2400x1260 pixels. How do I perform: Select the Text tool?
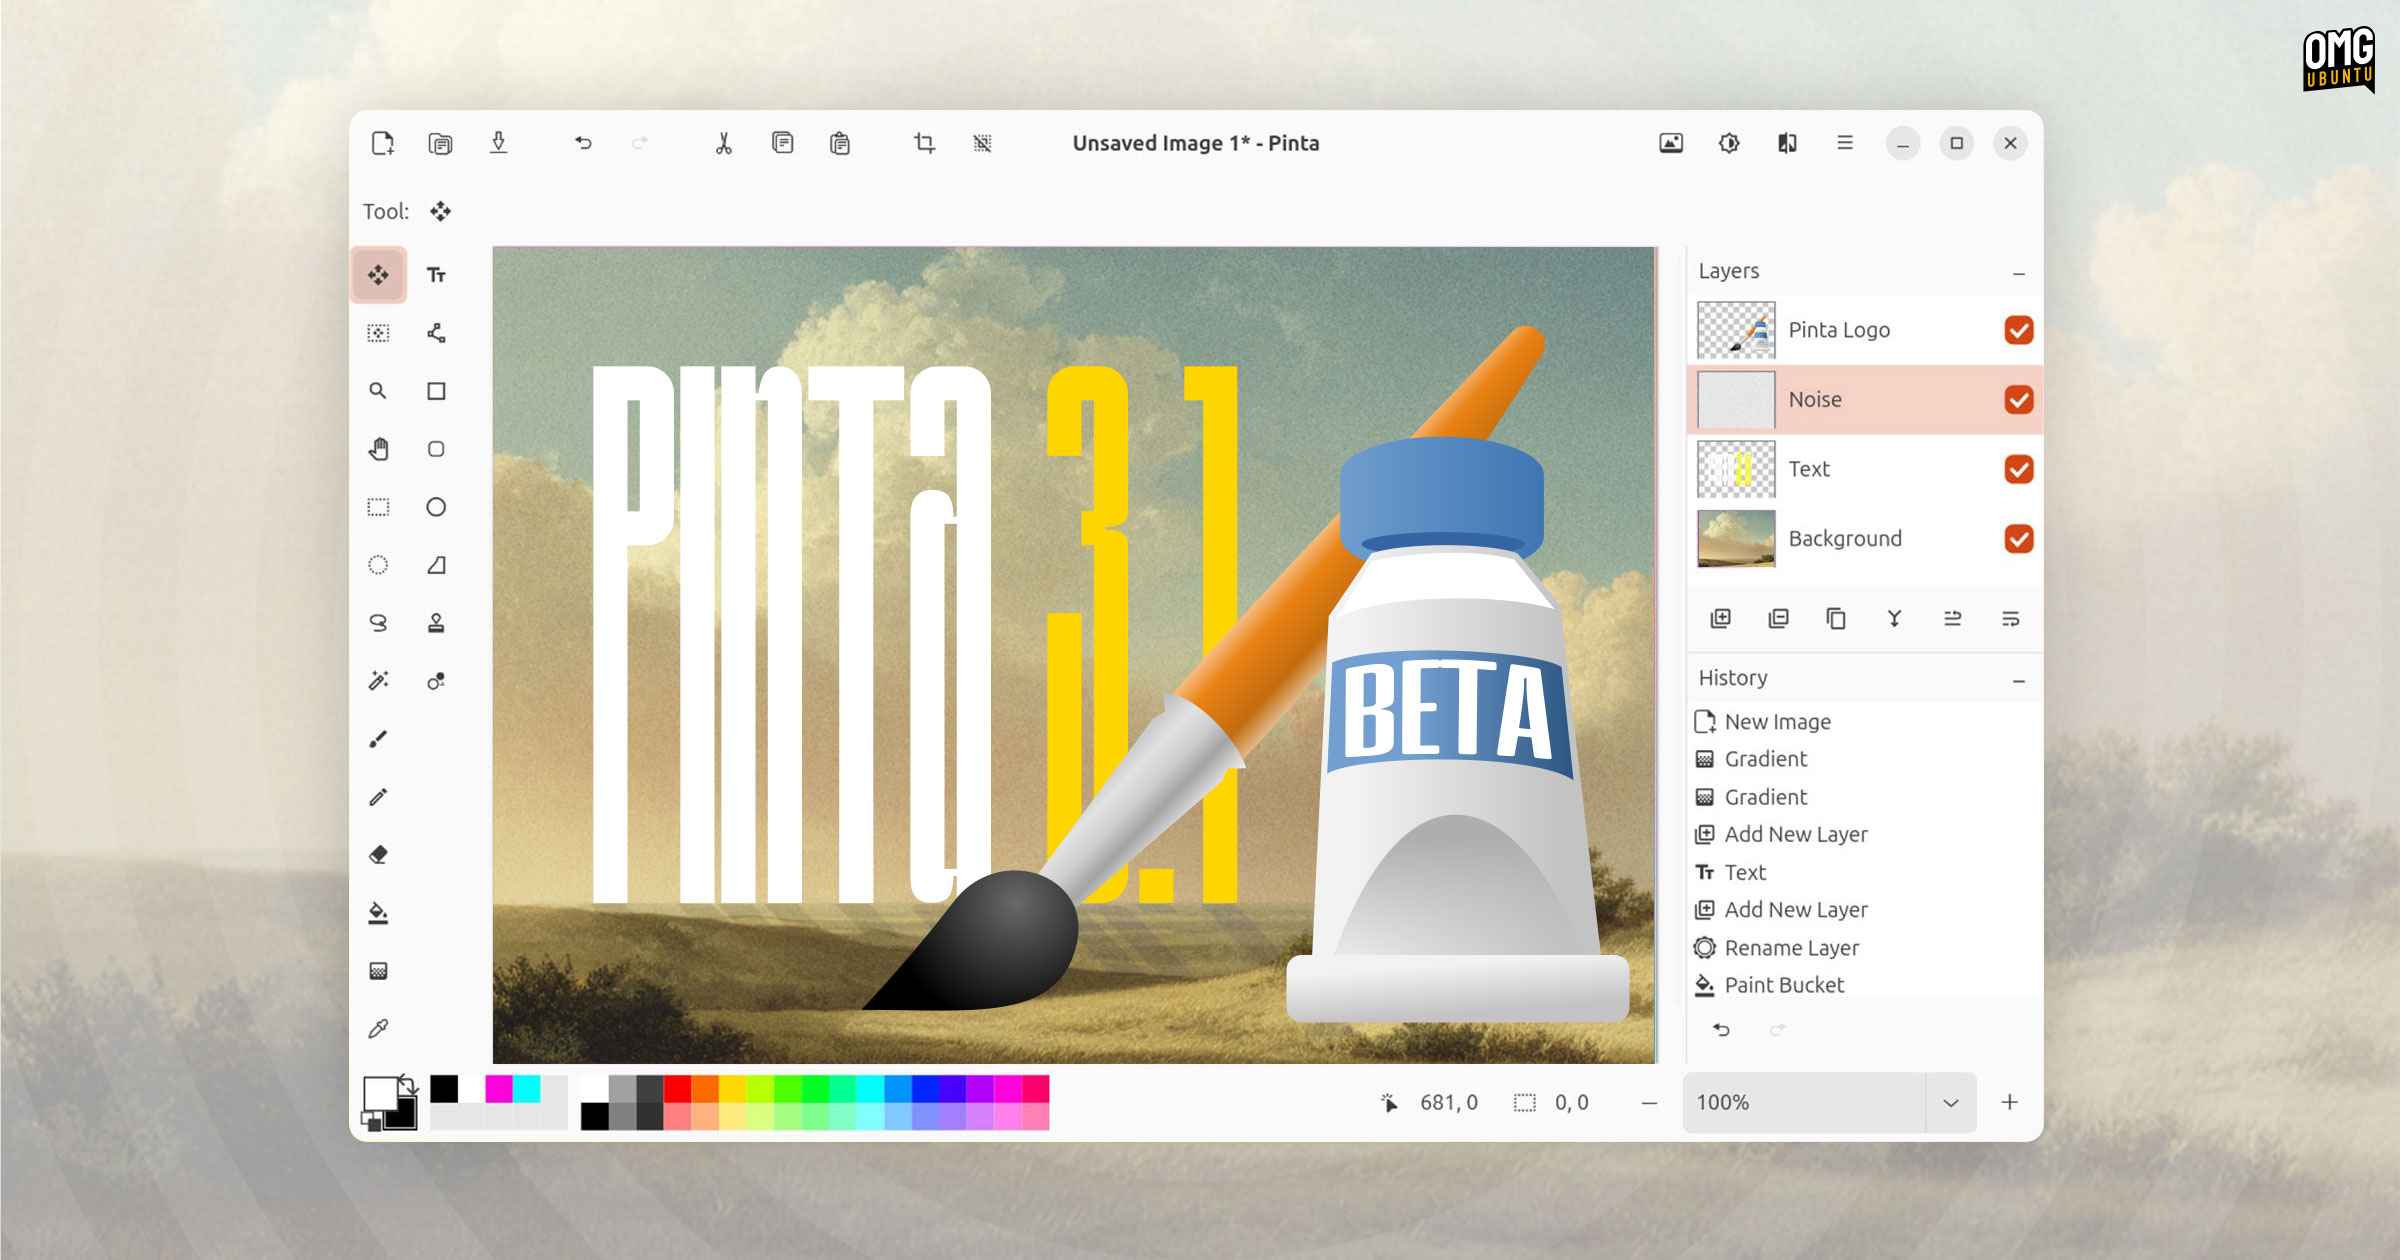437,275
